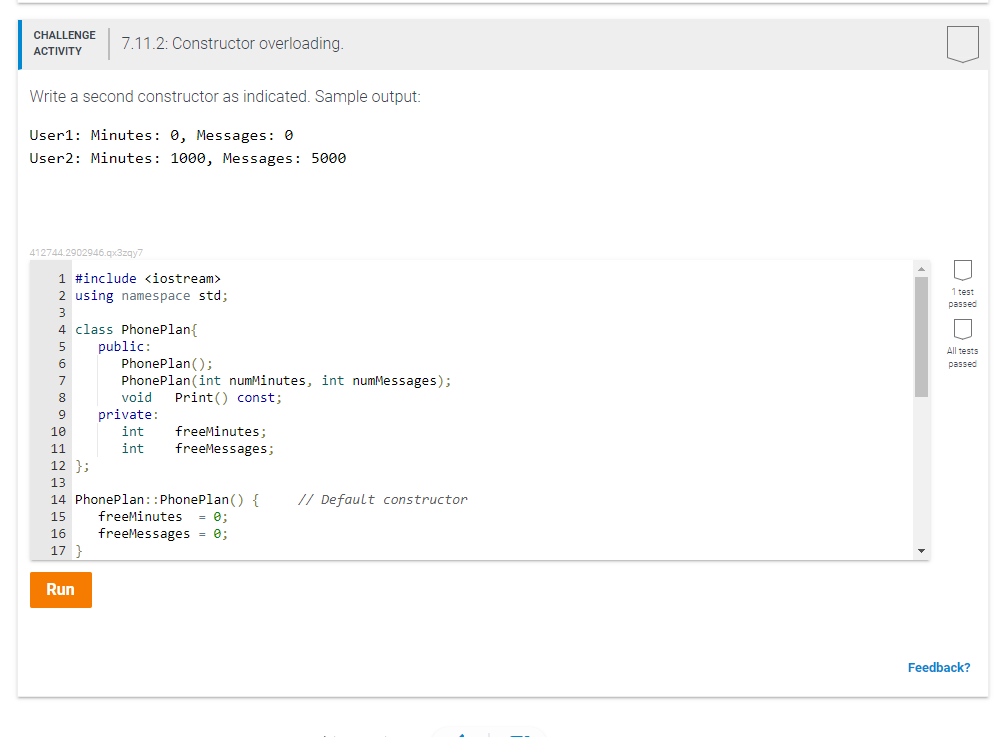Click the 'void Print() const;' line
This screenshot has width=1003, height=737.
coord(201,397)
